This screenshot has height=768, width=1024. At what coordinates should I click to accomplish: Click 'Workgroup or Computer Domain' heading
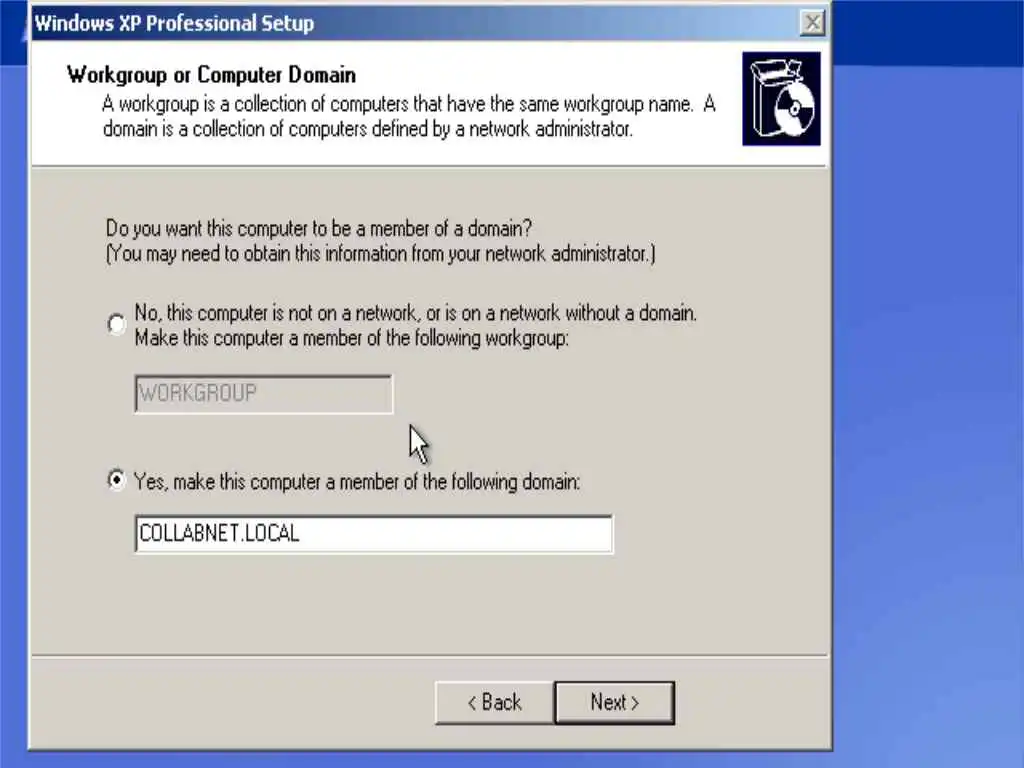point(211,75)
